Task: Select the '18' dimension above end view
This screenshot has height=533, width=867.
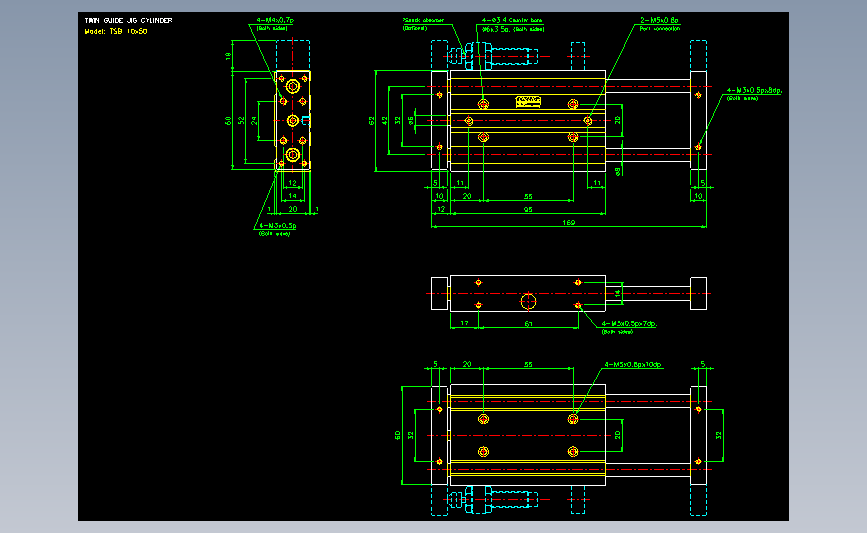Action: (228, 56)
